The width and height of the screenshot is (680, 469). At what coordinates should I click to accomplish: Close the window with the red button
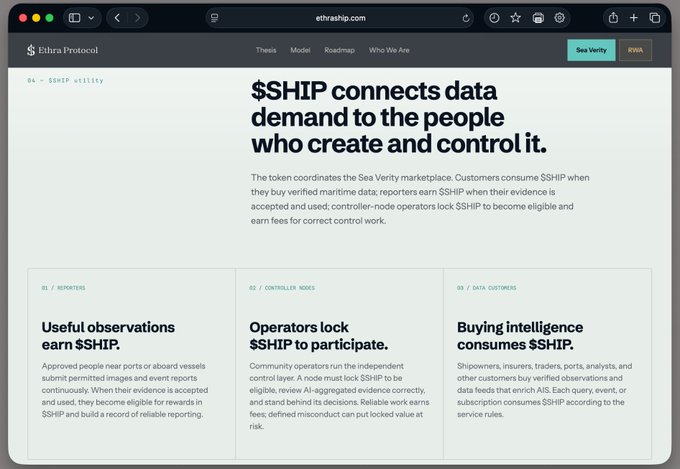click(x=23, y=18)
